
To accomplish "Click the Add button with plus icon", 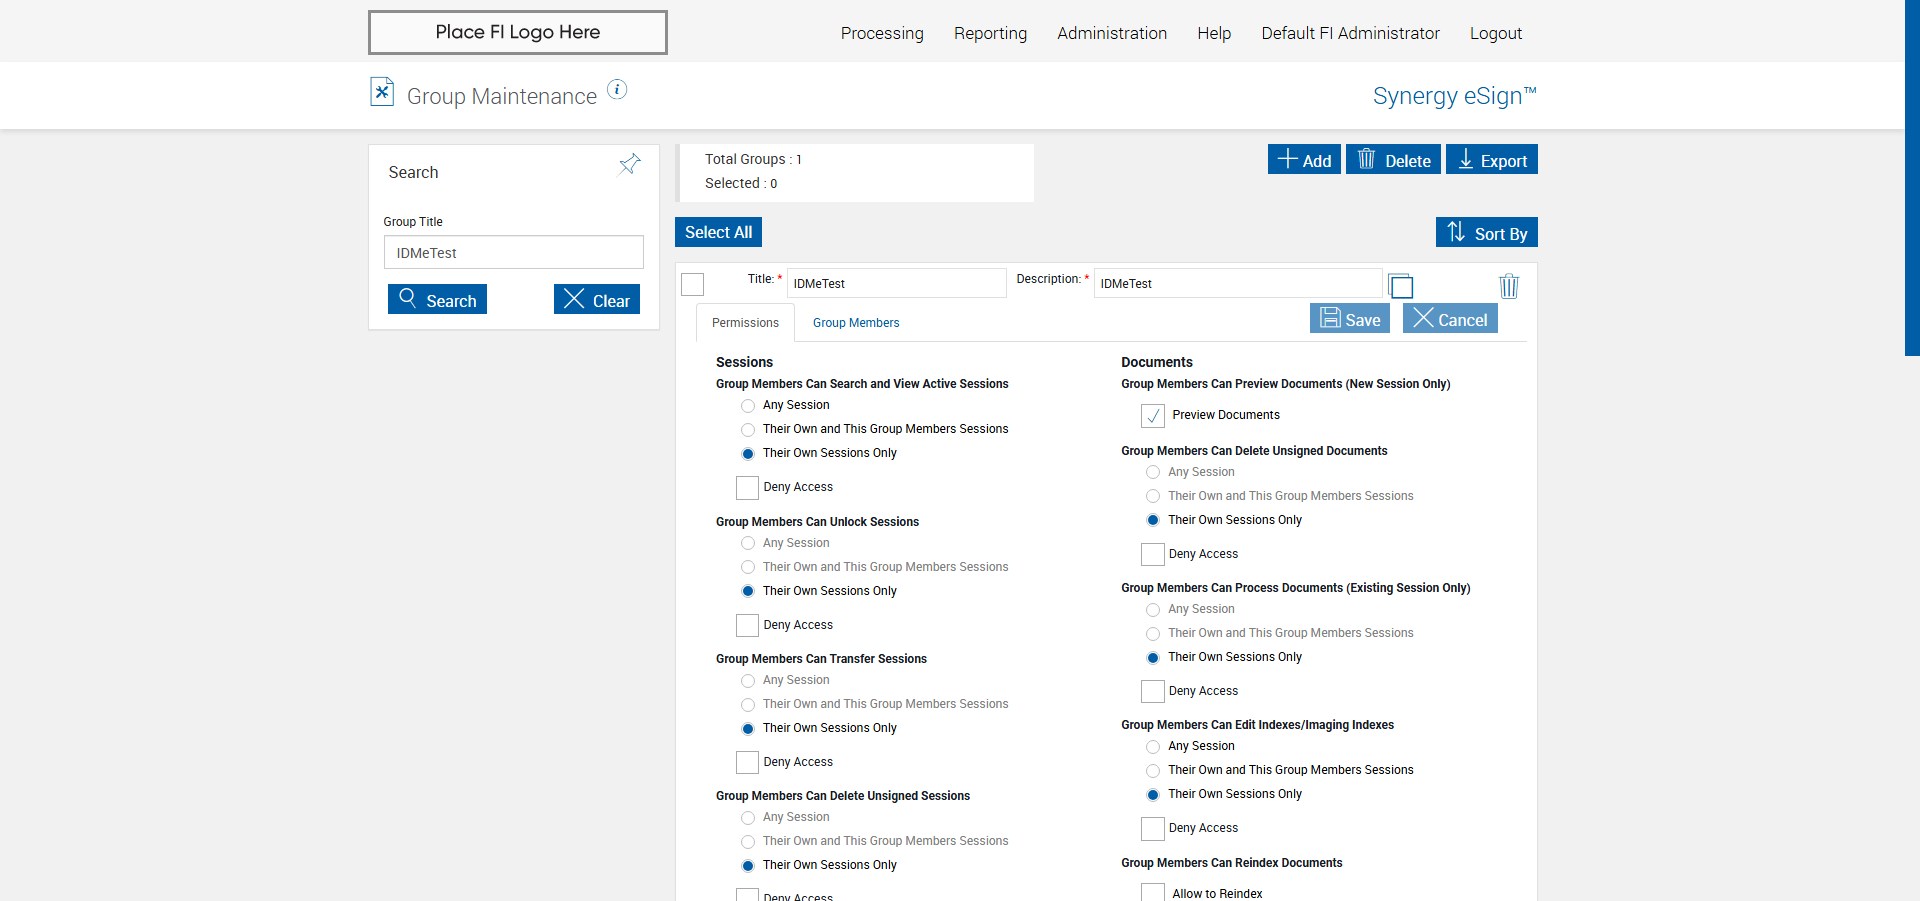I will [1304, 160].
